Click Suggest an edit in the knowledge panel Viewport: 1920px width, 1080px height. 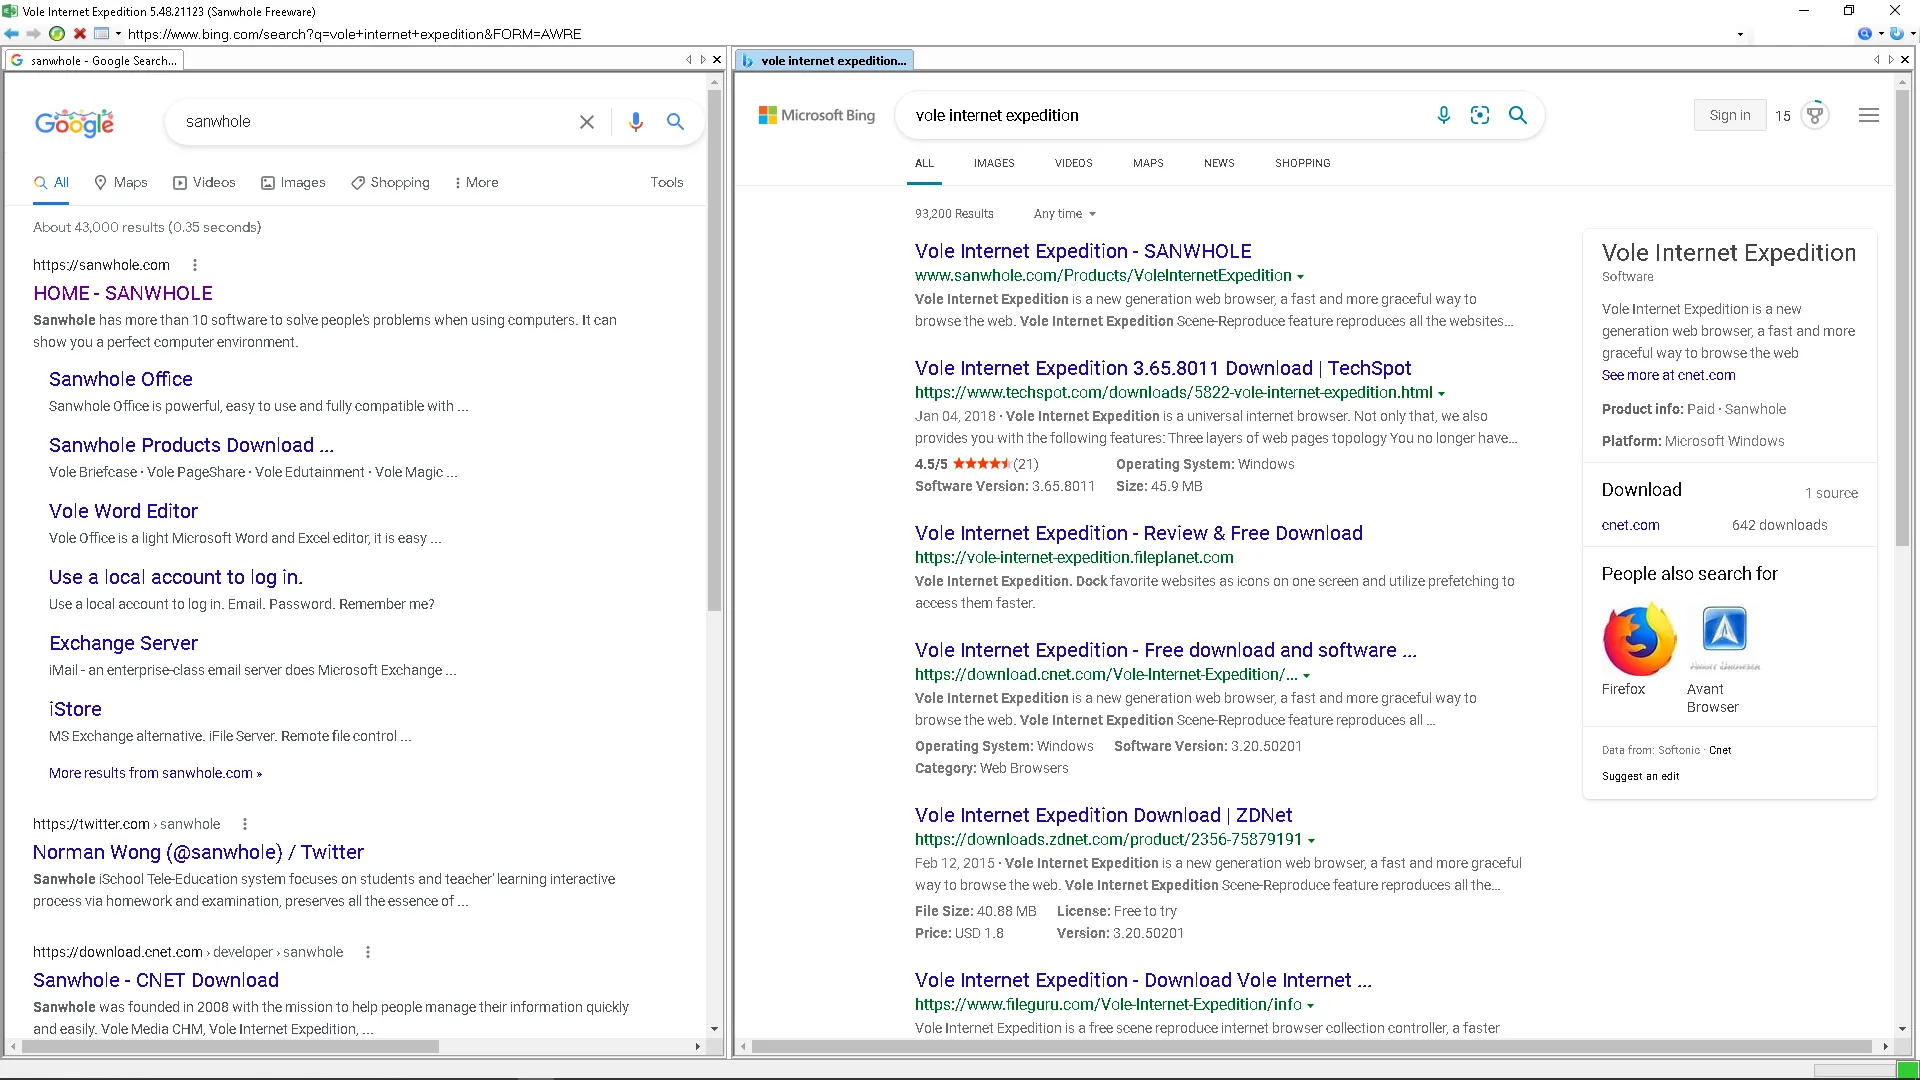[x=1640, y=776]
